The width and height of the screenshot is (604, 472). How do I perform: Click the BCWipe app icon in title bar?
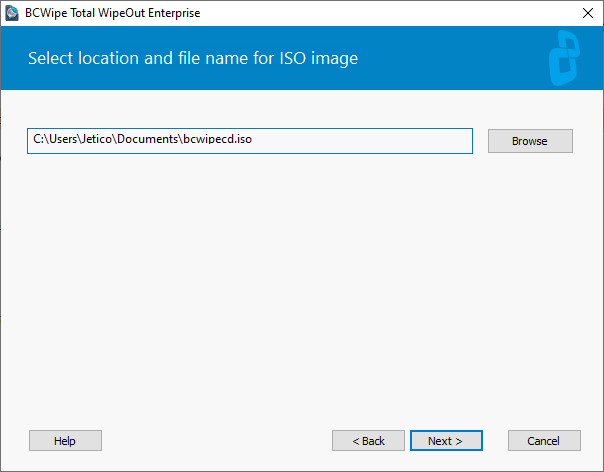click(12, 13)
